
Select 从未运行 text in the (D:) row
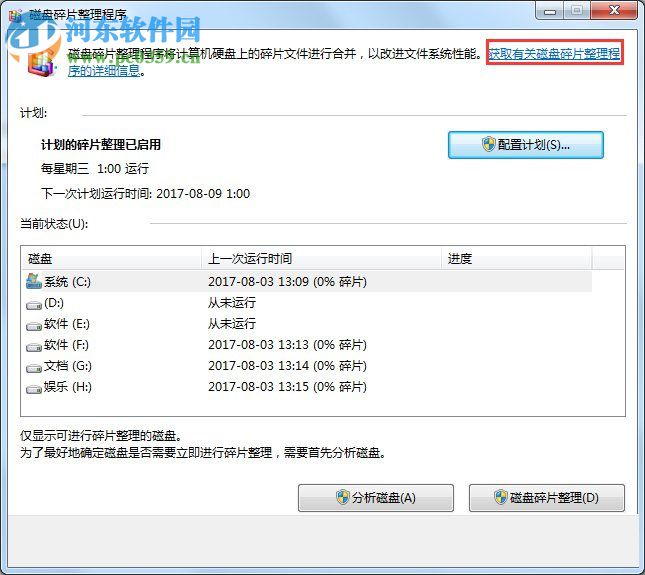[232, 303]
